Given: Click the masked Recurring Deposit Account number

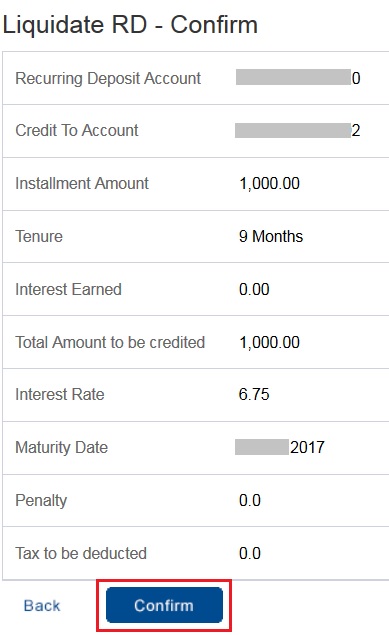Looking at the screenshot, I should (x=298, y=77).
